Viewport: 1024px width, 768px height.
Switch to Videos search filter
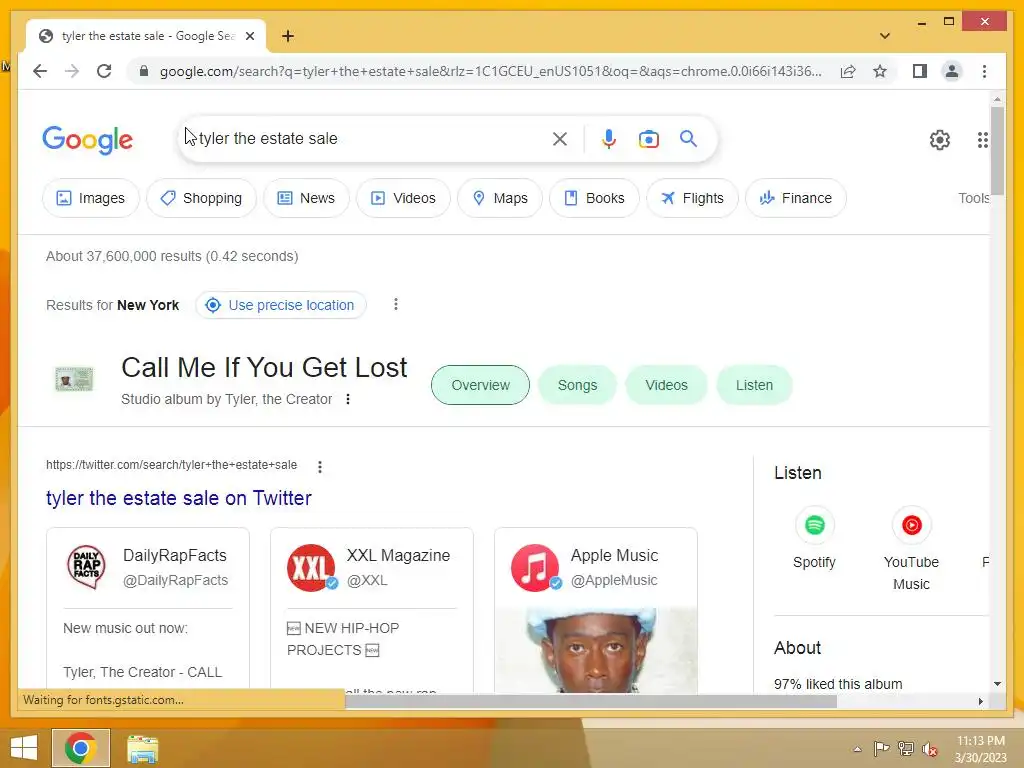[403, 198]
